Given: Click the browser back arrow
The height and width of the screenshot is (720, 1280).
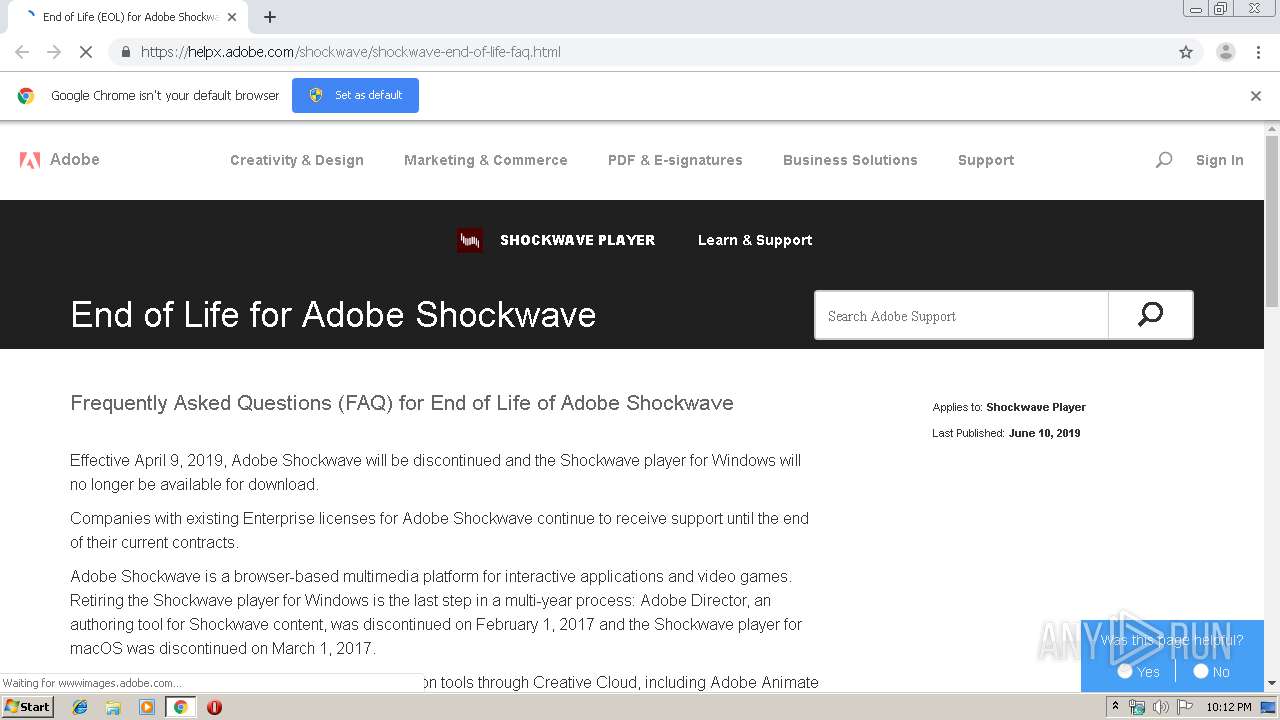Looking at the screenshot, I should point(22,52).
